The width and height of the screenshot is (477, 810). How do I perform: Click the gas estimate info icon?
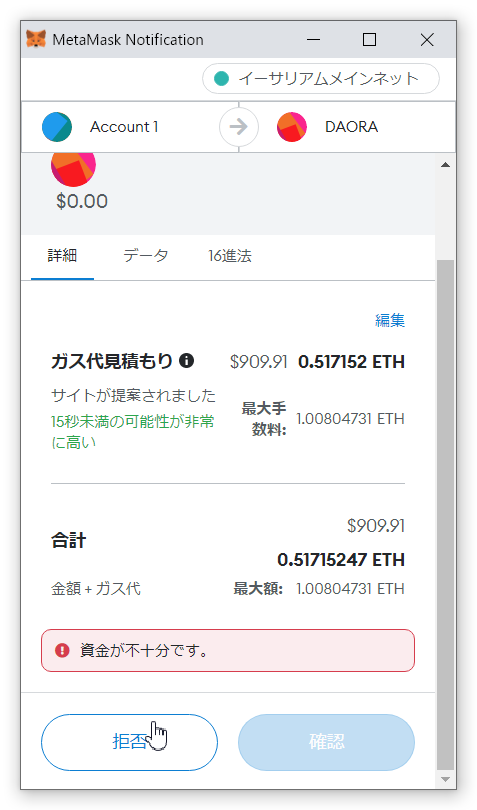click(187, 361)
